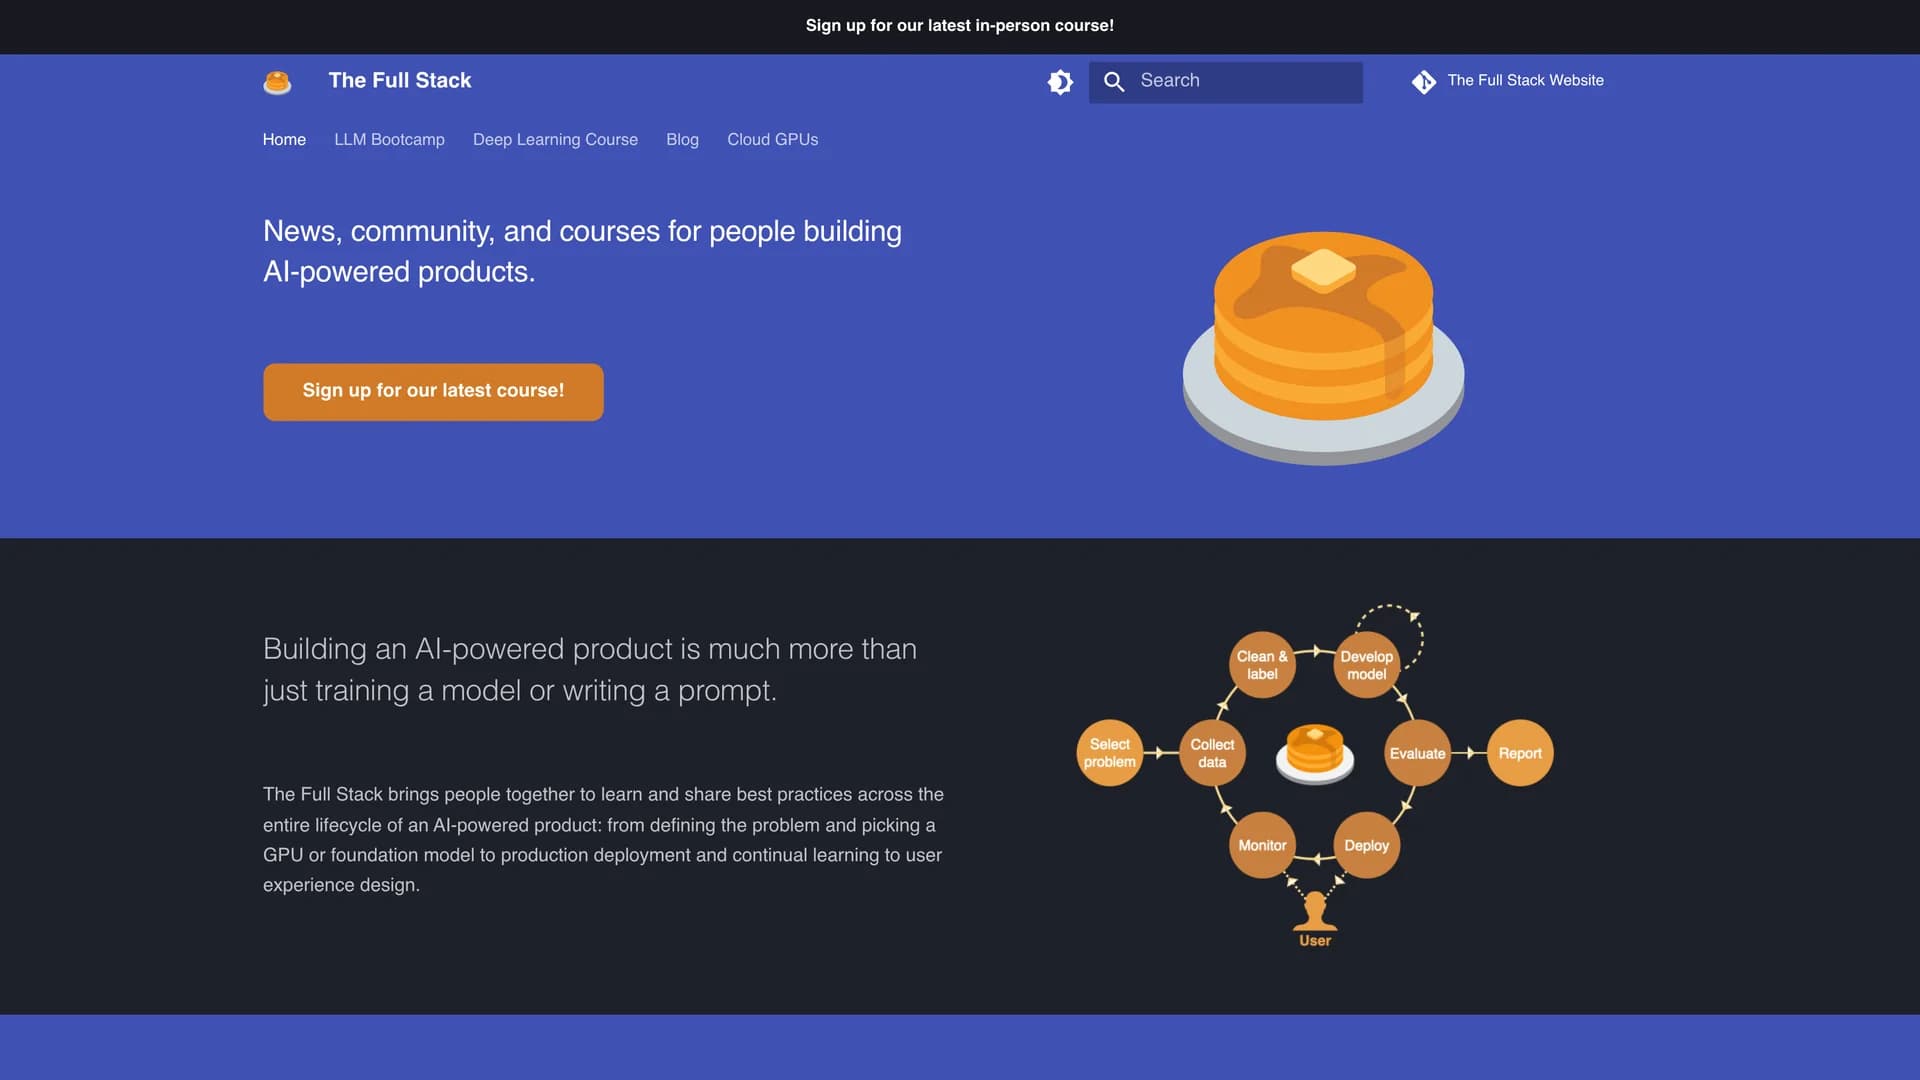The image size is (1920, 1080).
Task: Select the 'Clean & label' diagram node
Action: [x=1262, y=665]
